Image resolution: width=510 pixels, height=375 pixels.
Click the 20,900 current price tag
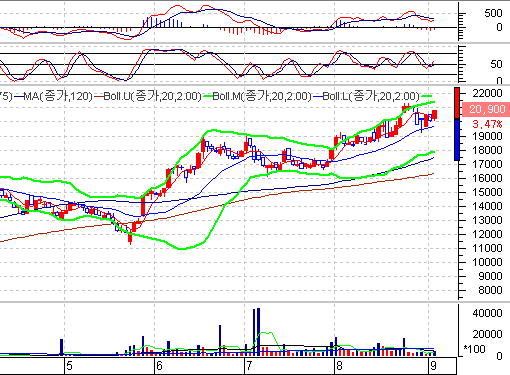(x=487, y=109)
